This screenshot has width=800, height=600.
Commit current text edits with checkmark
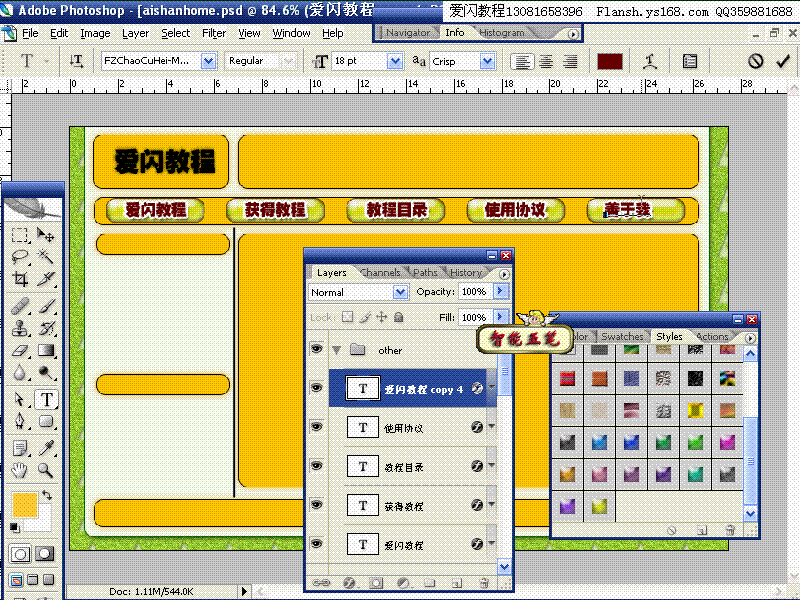coord(783,62)
